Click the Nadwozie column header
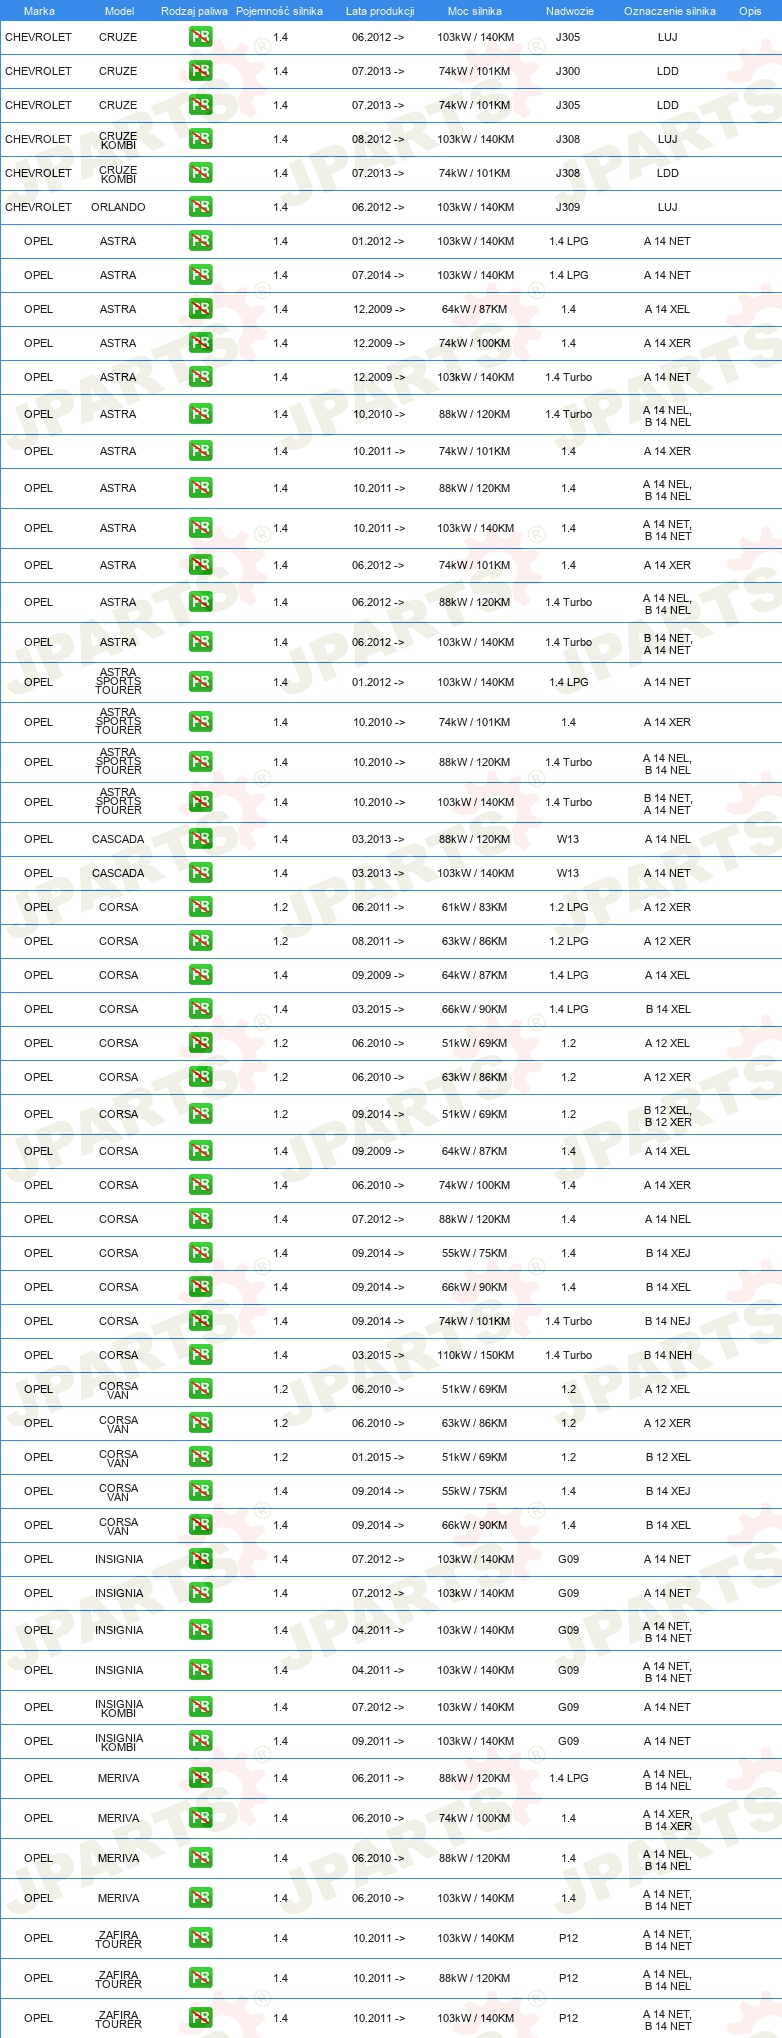This screenshot has height=2038, width=782. pyautogui.click(x=570, y=11)
